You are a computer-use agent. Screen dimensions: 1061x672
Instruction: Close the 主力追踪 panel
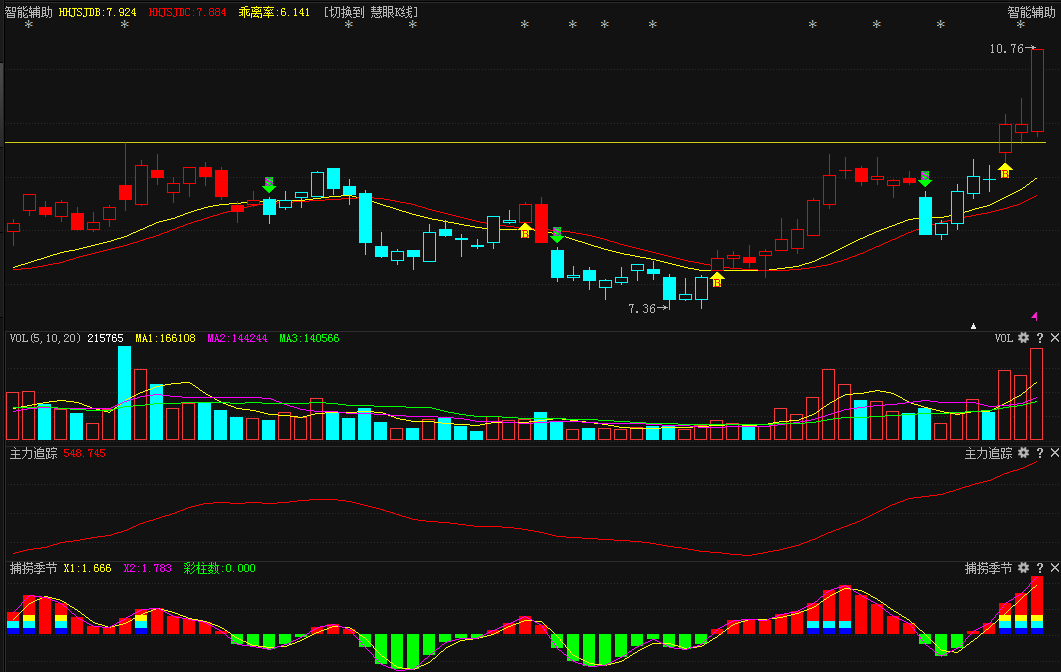[x=1054, y=454]
